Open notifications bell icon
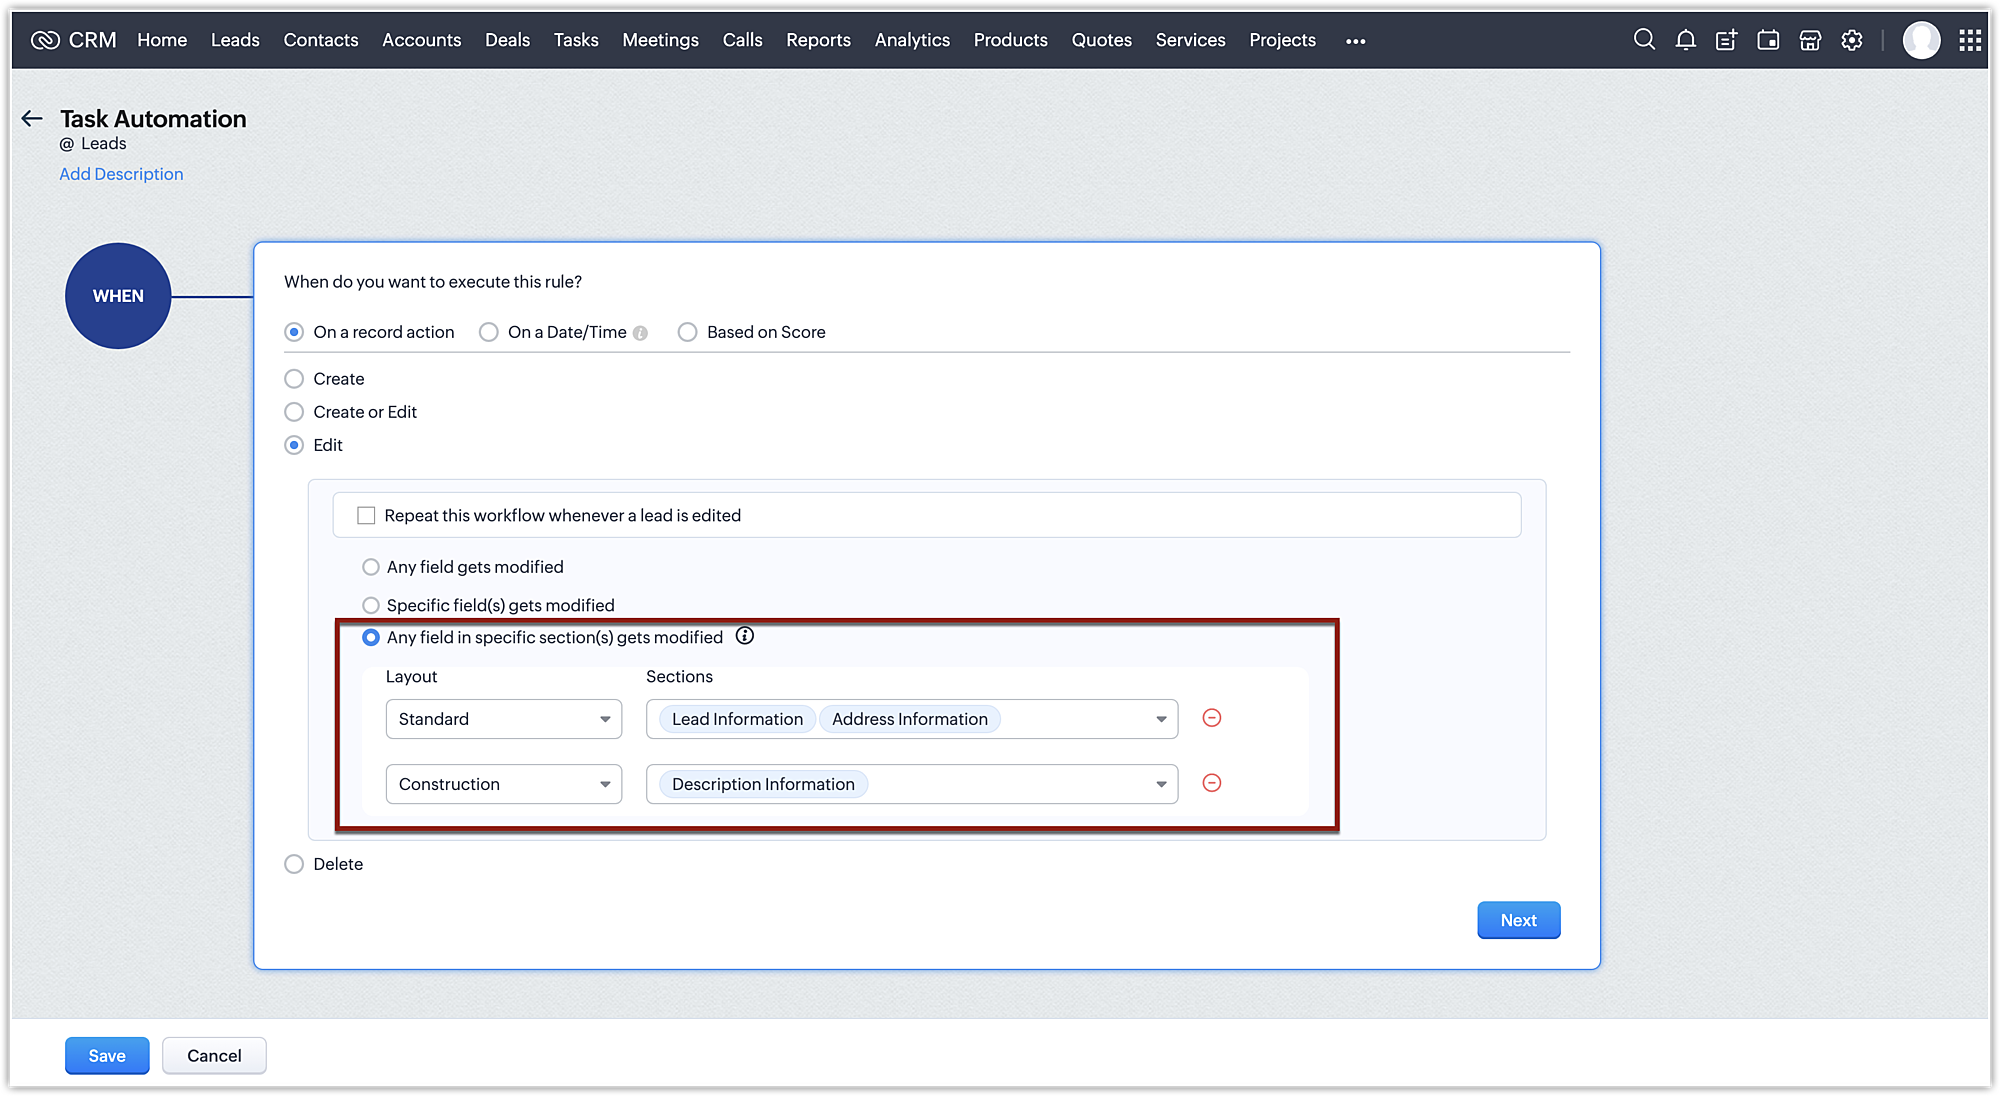Viewport: 2000px width, 1096px height. coord(1686,40)
